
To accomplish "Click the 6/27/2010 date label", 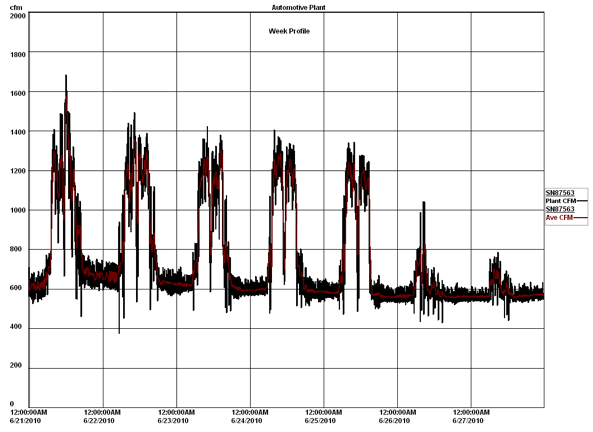I will click(468, 421).
